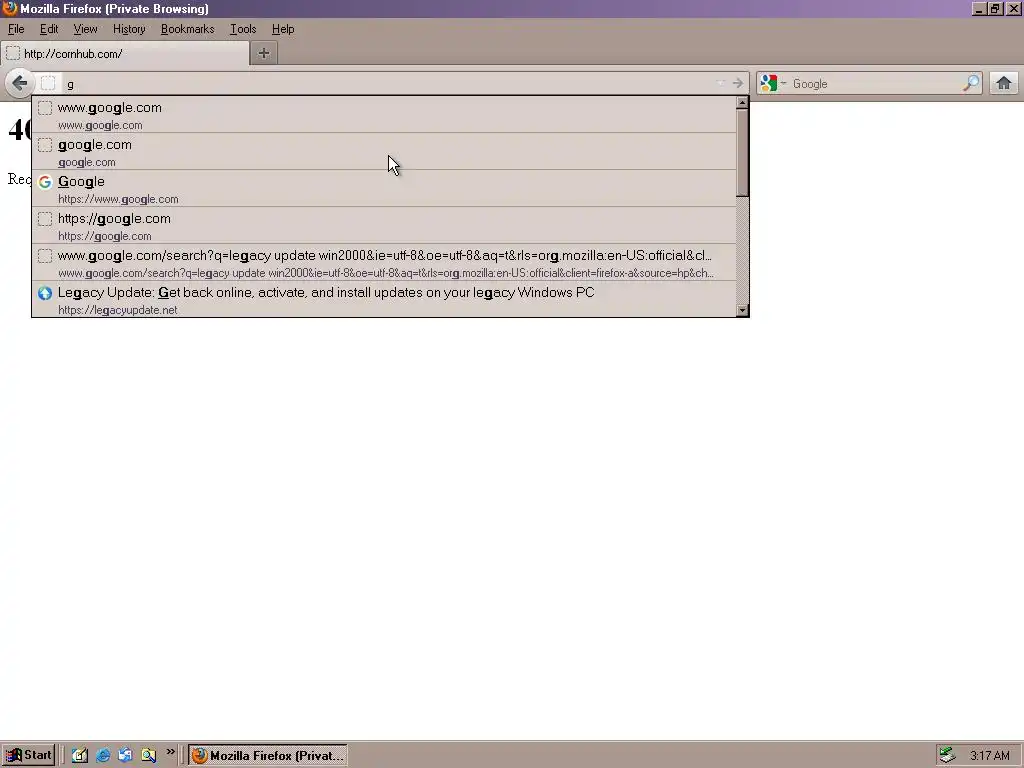1024x768 pixels.
Task: Open the Tools menu
Action: coord(243,29)
